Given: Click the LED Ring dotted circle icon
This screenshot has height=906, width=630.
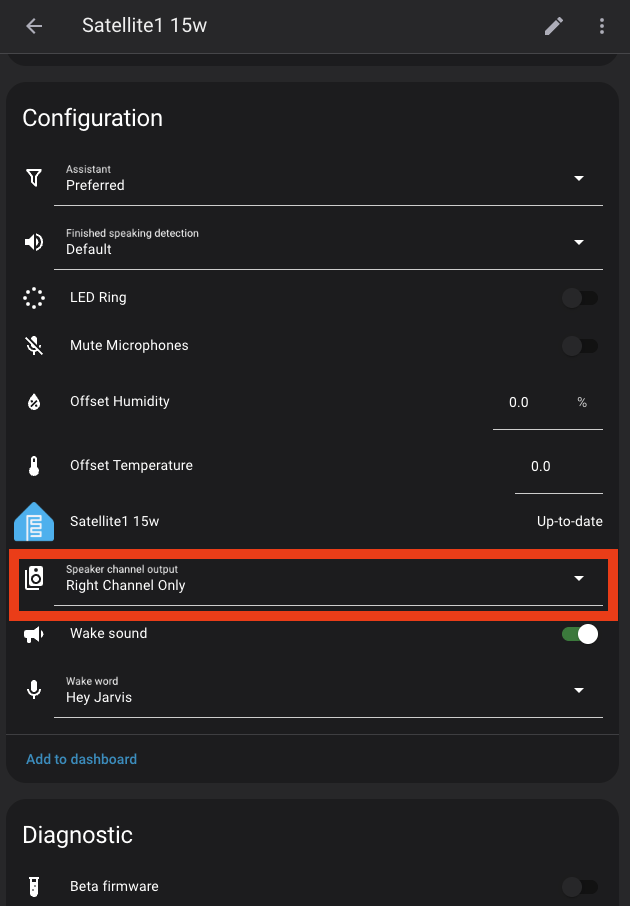Looking at the screenshot, I should tap(34, 298).
